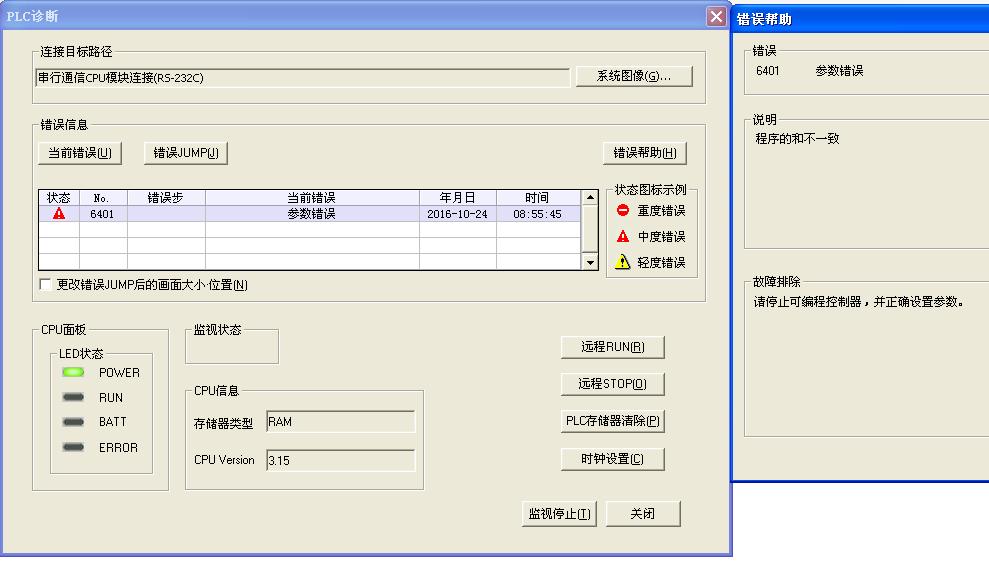
Task: Click the green POWER LED indicator
Action: (x=73, y=373)
